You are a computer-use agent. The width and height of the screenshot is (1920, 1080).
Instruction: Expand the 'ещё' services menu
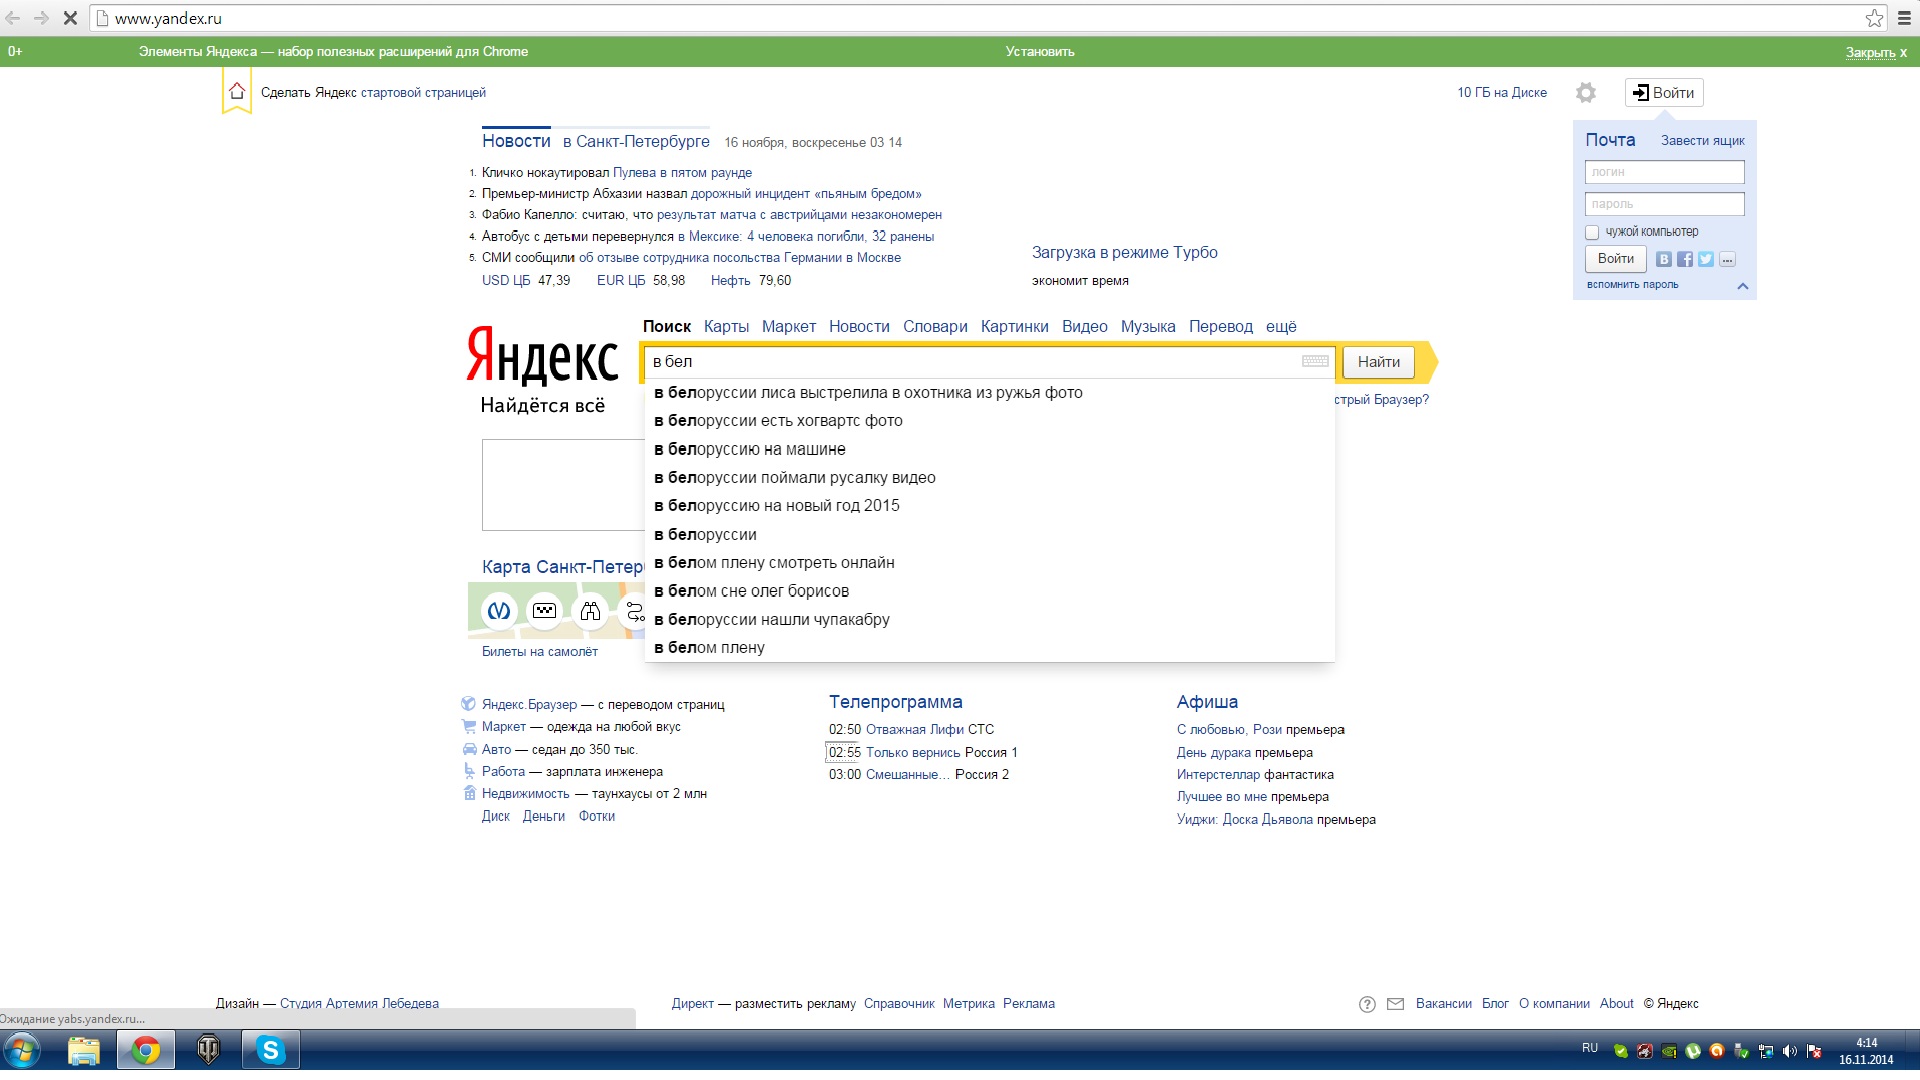(1280, 326)
